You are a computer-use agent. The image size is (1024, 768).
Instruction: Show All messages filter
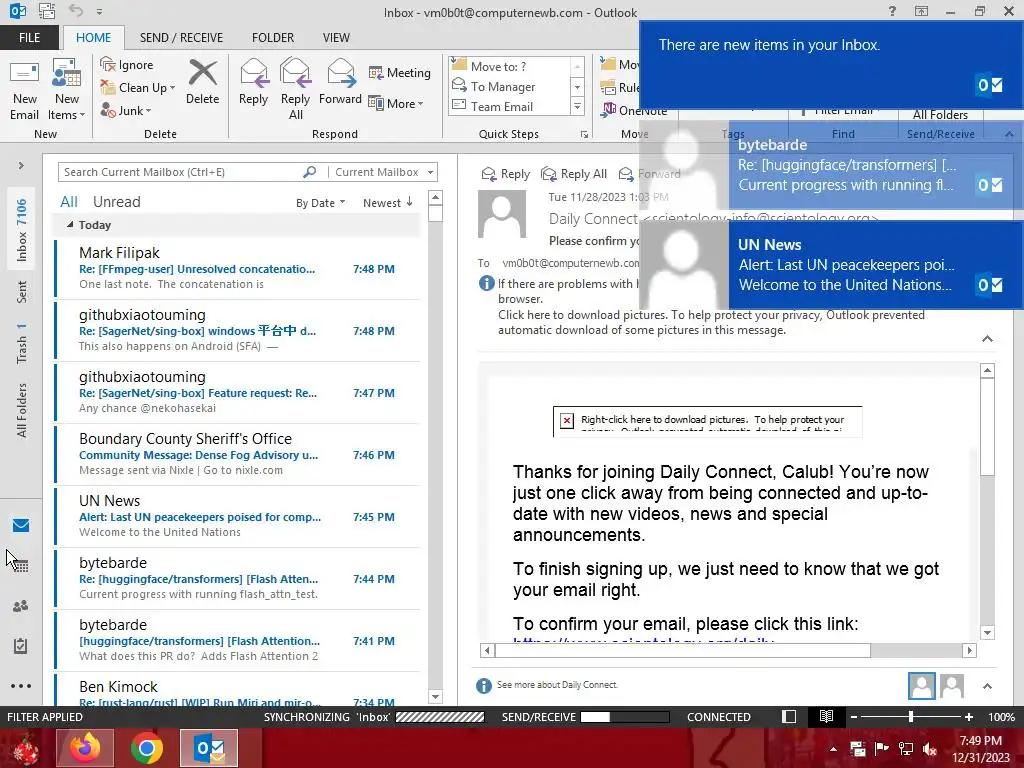tap(69, 202)
